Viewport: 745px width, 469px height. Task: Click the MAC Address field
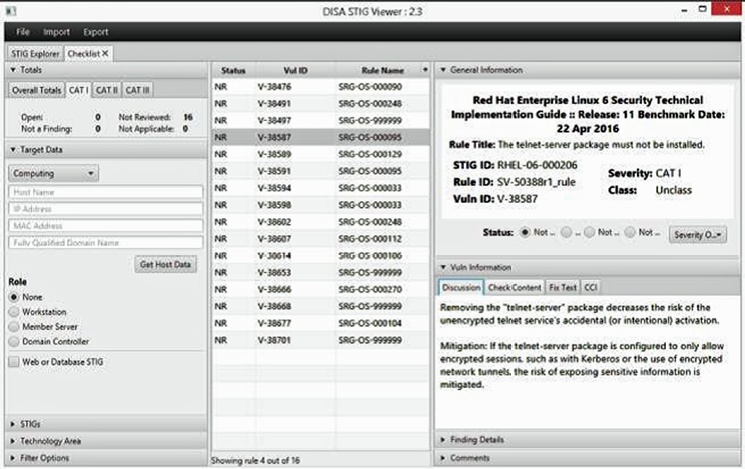pos(105,226)
